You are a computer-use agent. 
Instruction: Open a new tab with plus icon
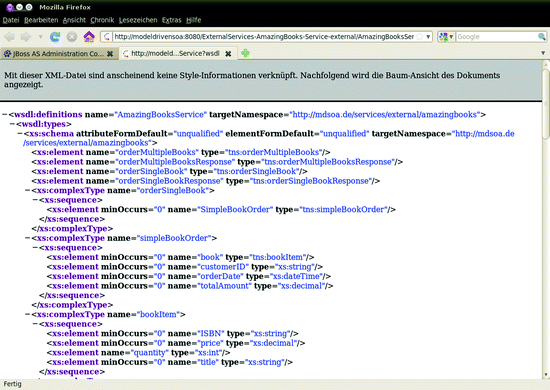[245, 53]
